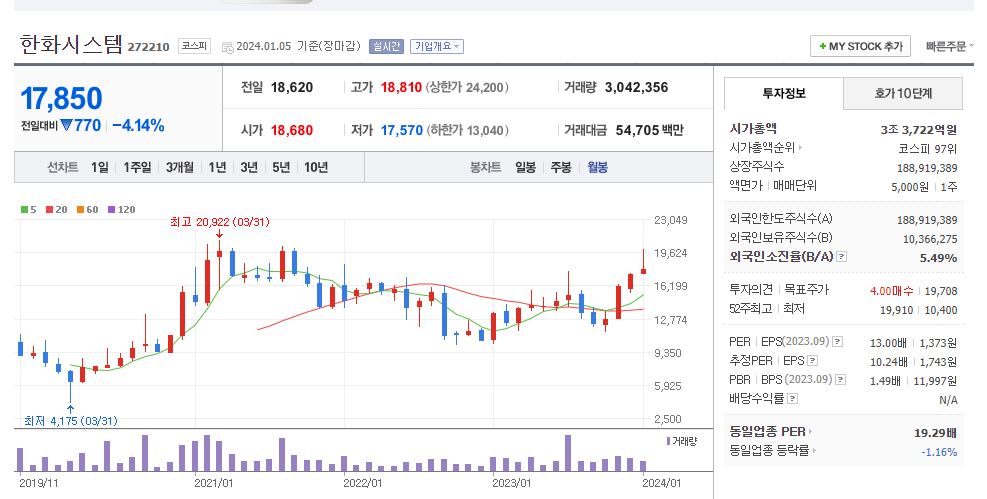Click the 코스피 97위 ranking text

[927, 149]
